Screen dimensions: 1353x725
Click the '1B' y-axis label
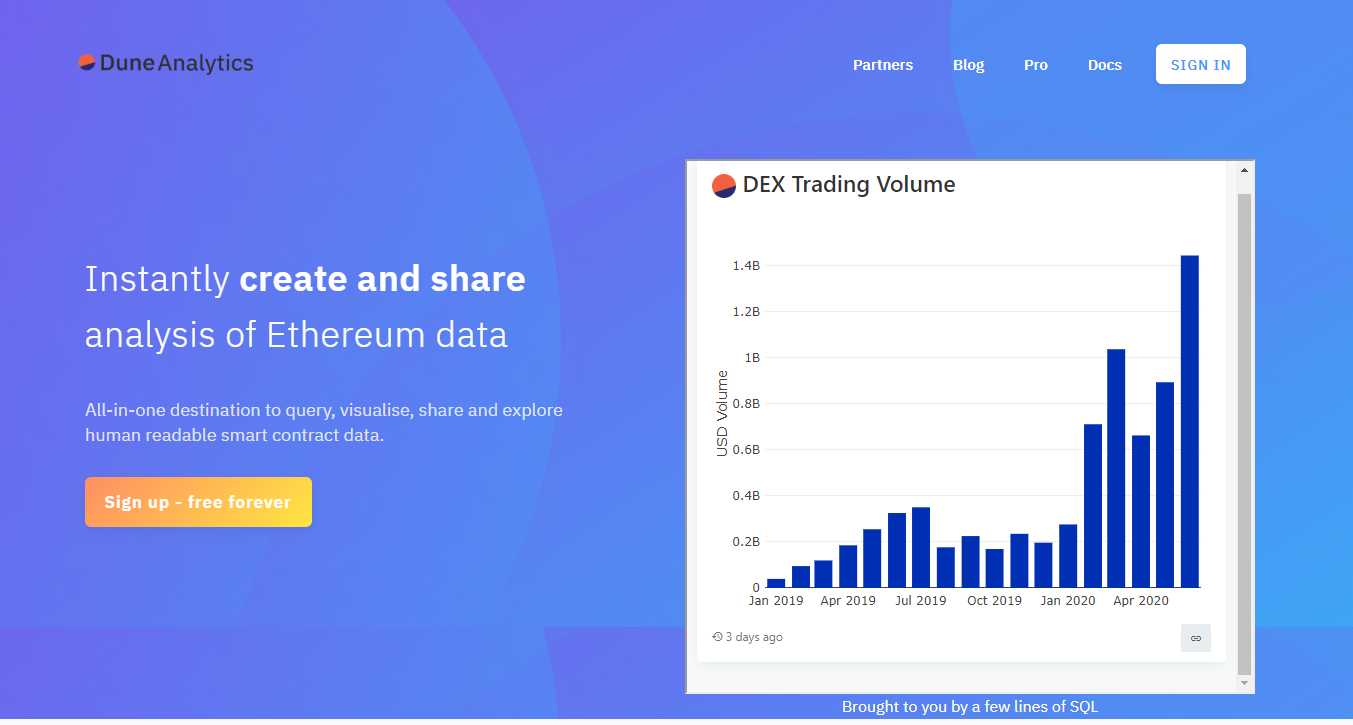click(x=751, y=358)
